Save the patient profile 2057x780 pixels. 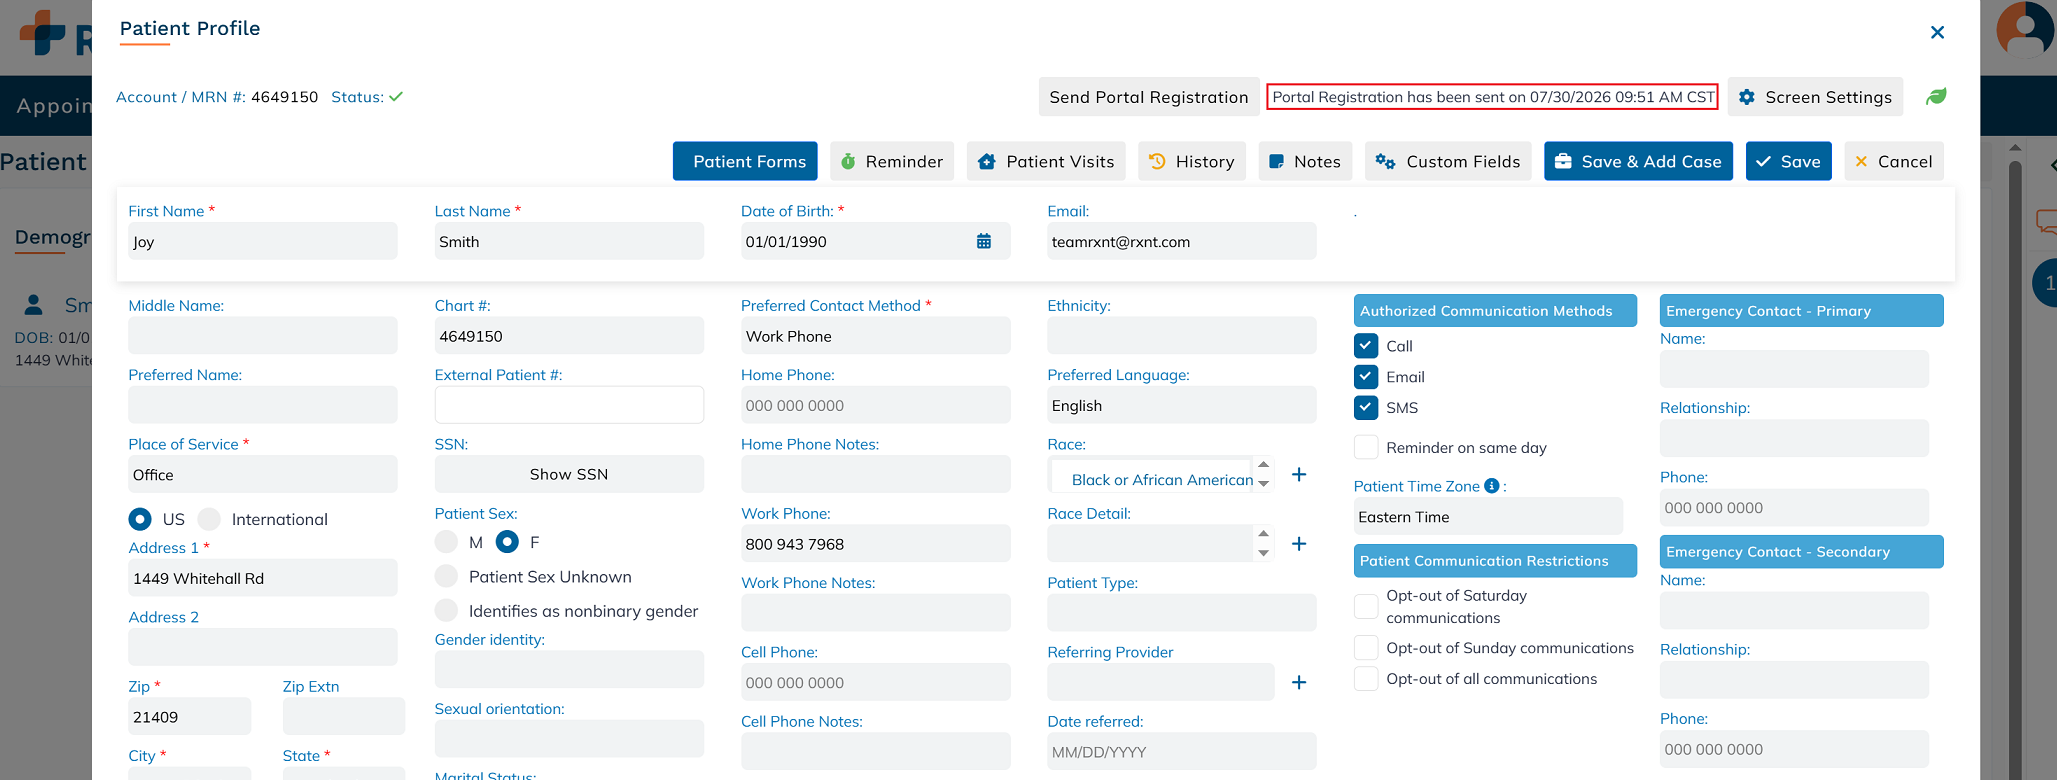click(x=1789, y=161)
